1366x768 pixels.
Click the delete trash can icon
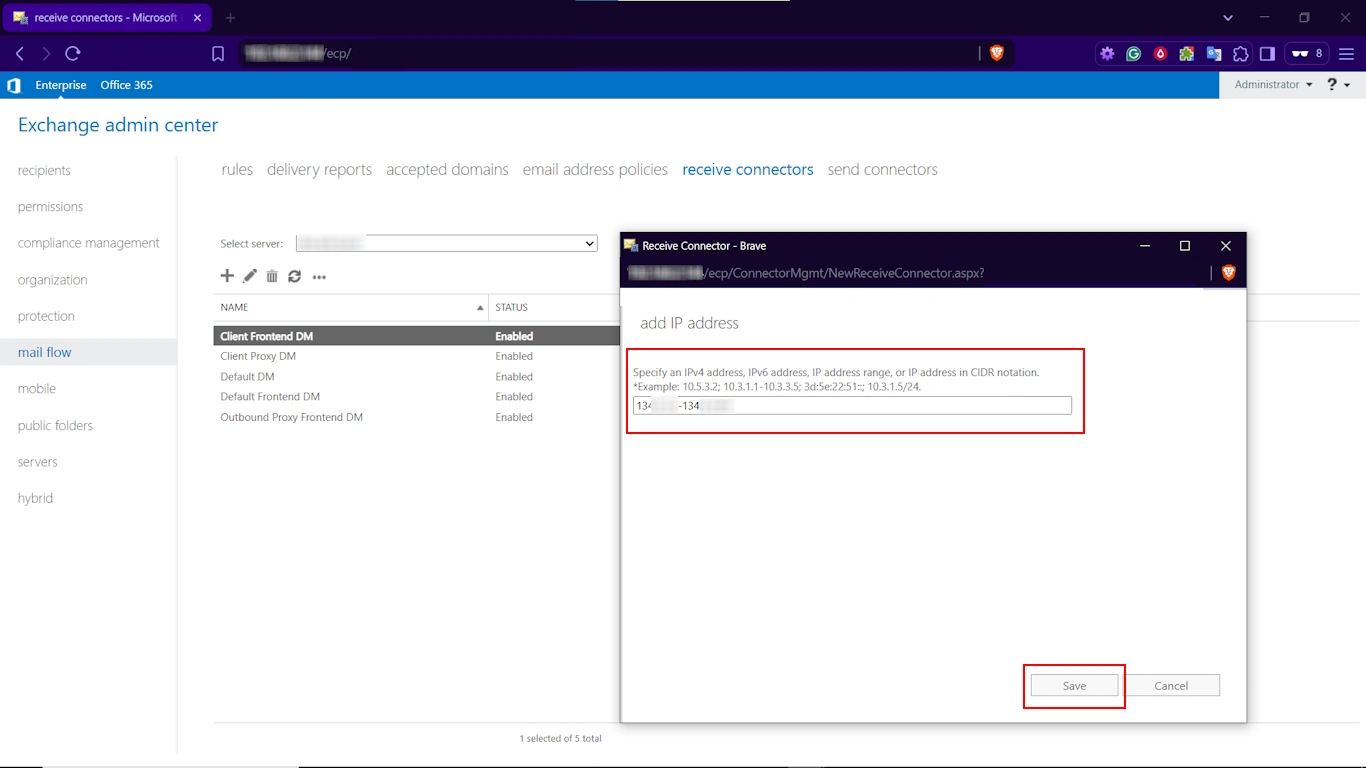[272, 276]
